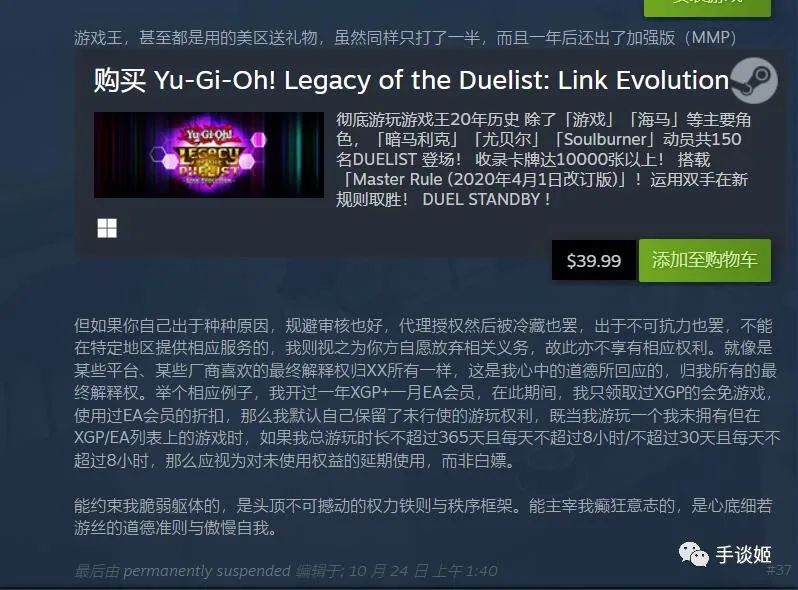The image size is (798, 590).
Task: Click the top line mentioning 加强版（MMP）
Action: tap(405, 37)
